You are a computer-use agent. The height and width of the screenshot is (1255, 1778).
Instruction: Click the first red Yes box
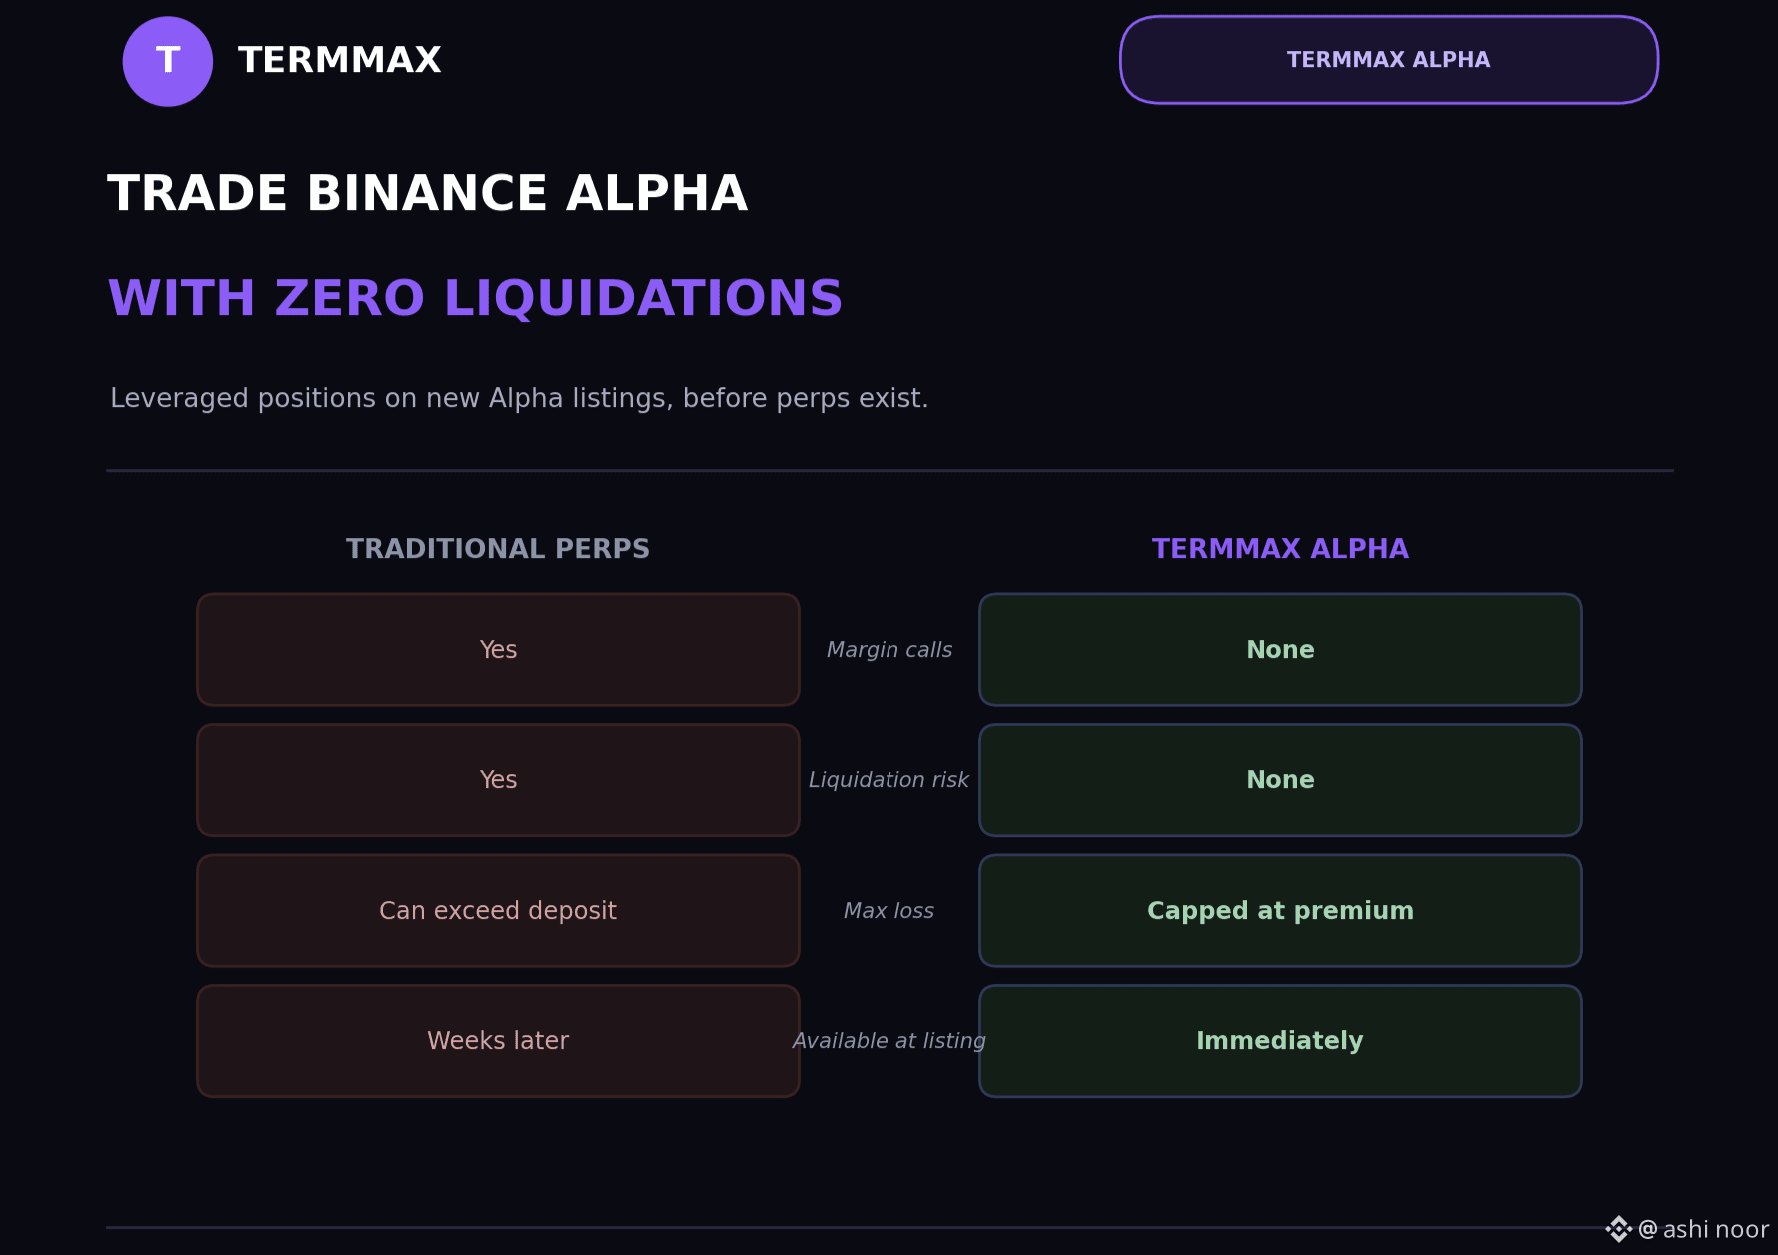tap(498, 650)
